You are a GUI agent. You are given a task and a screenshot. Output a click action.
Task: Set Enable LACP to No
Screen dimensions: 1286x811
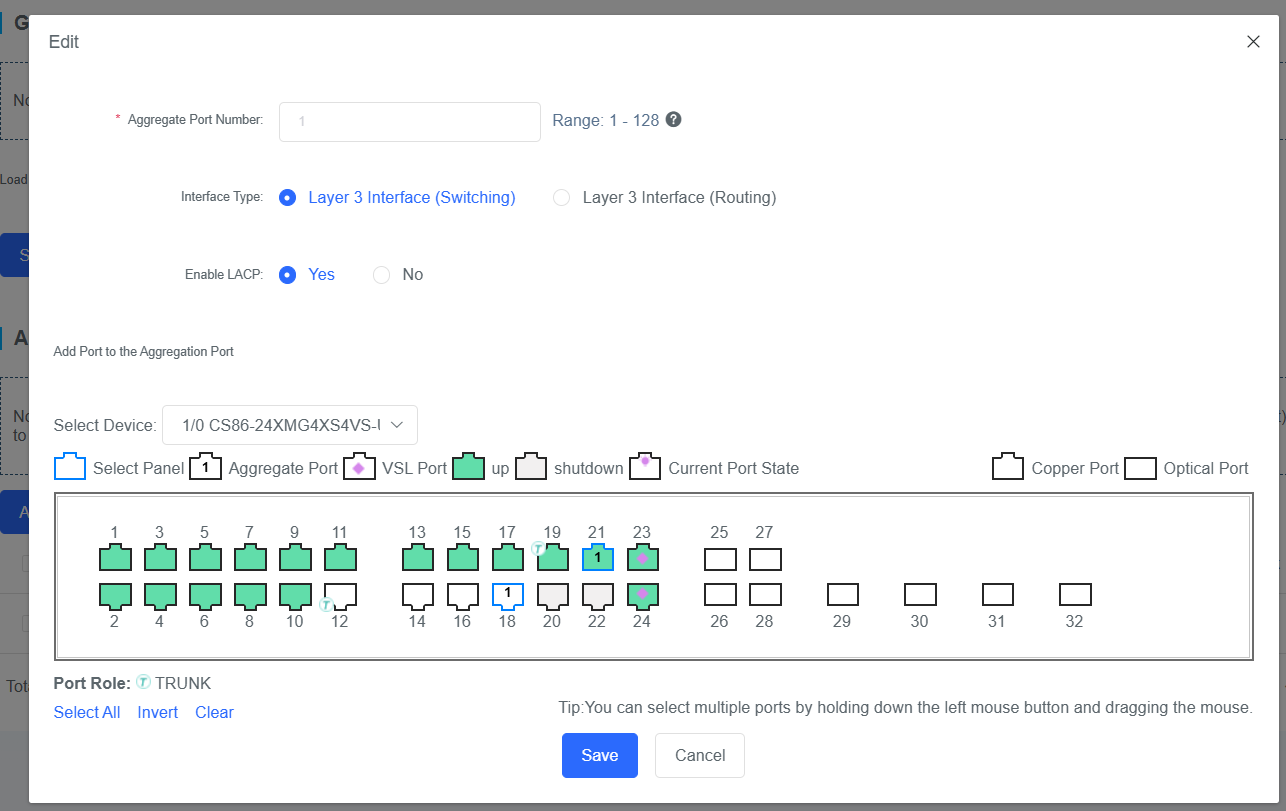(381, 275)
